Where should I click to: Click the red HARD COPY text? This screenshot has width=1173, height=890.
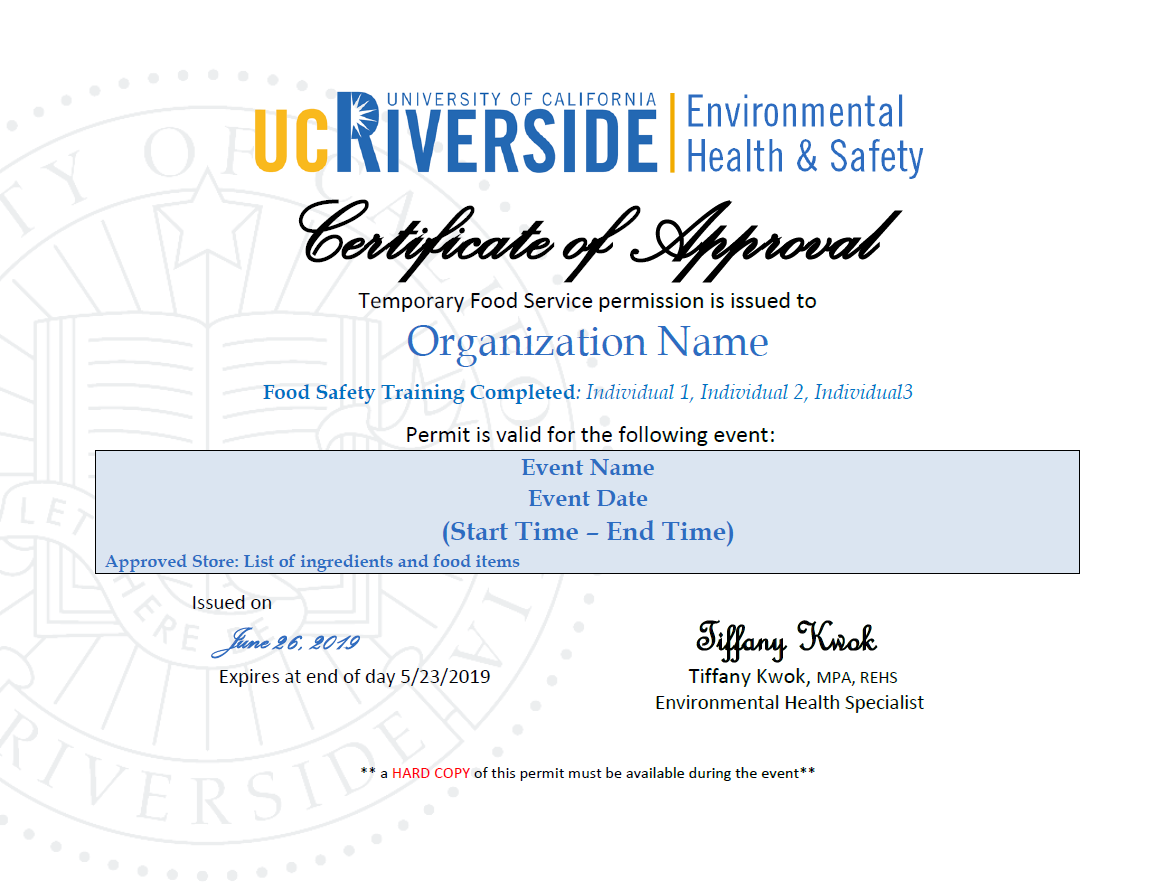pyautogui.click(x=431, y=773)
